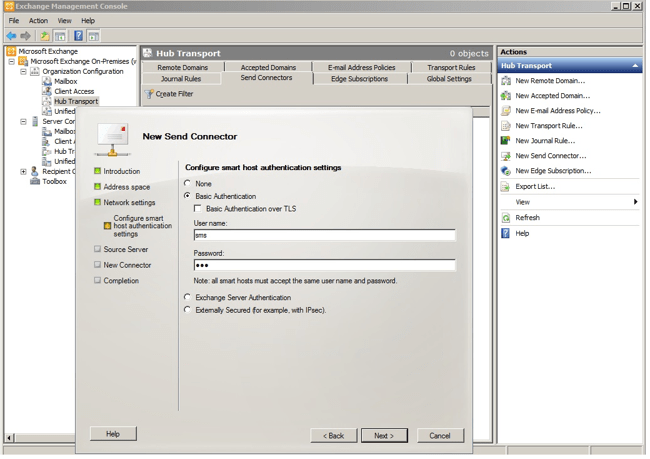The image size is (650, 459).
Task: Switch to the Accepted Domains tab
Action: (269, 68)
